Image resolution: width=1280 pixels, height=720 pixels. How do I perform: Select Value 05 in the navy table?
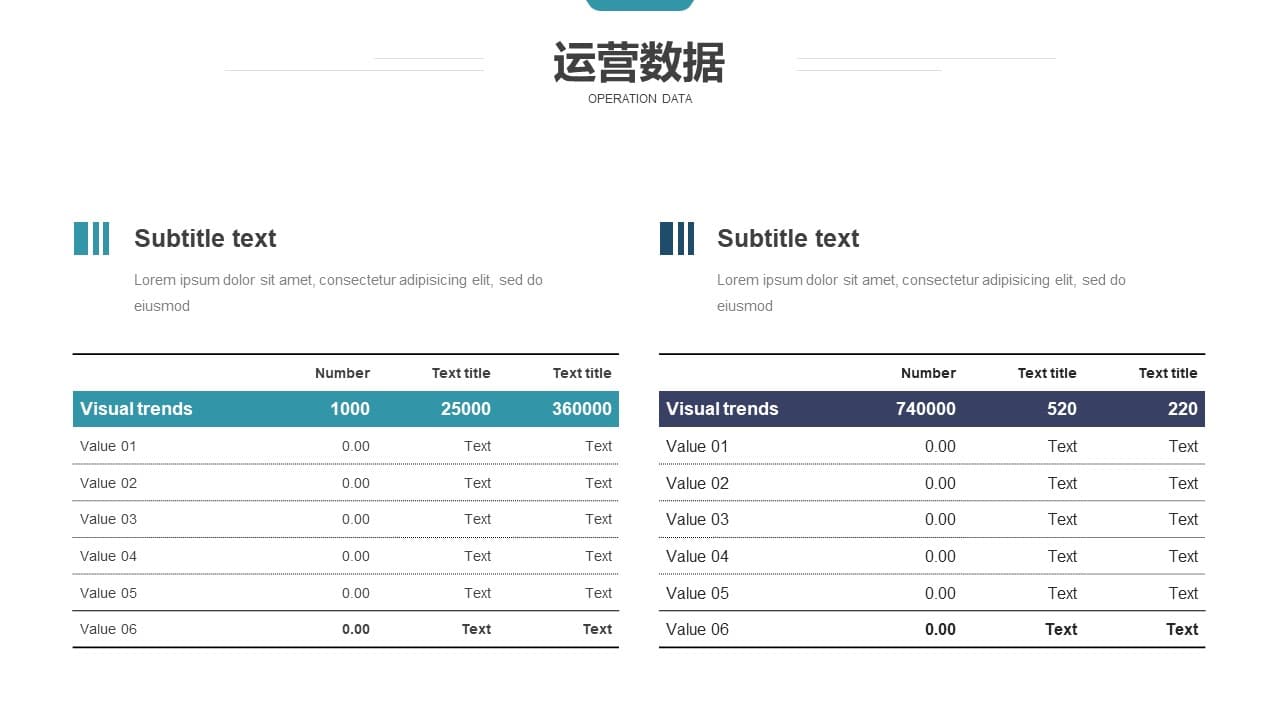[697, 593]
